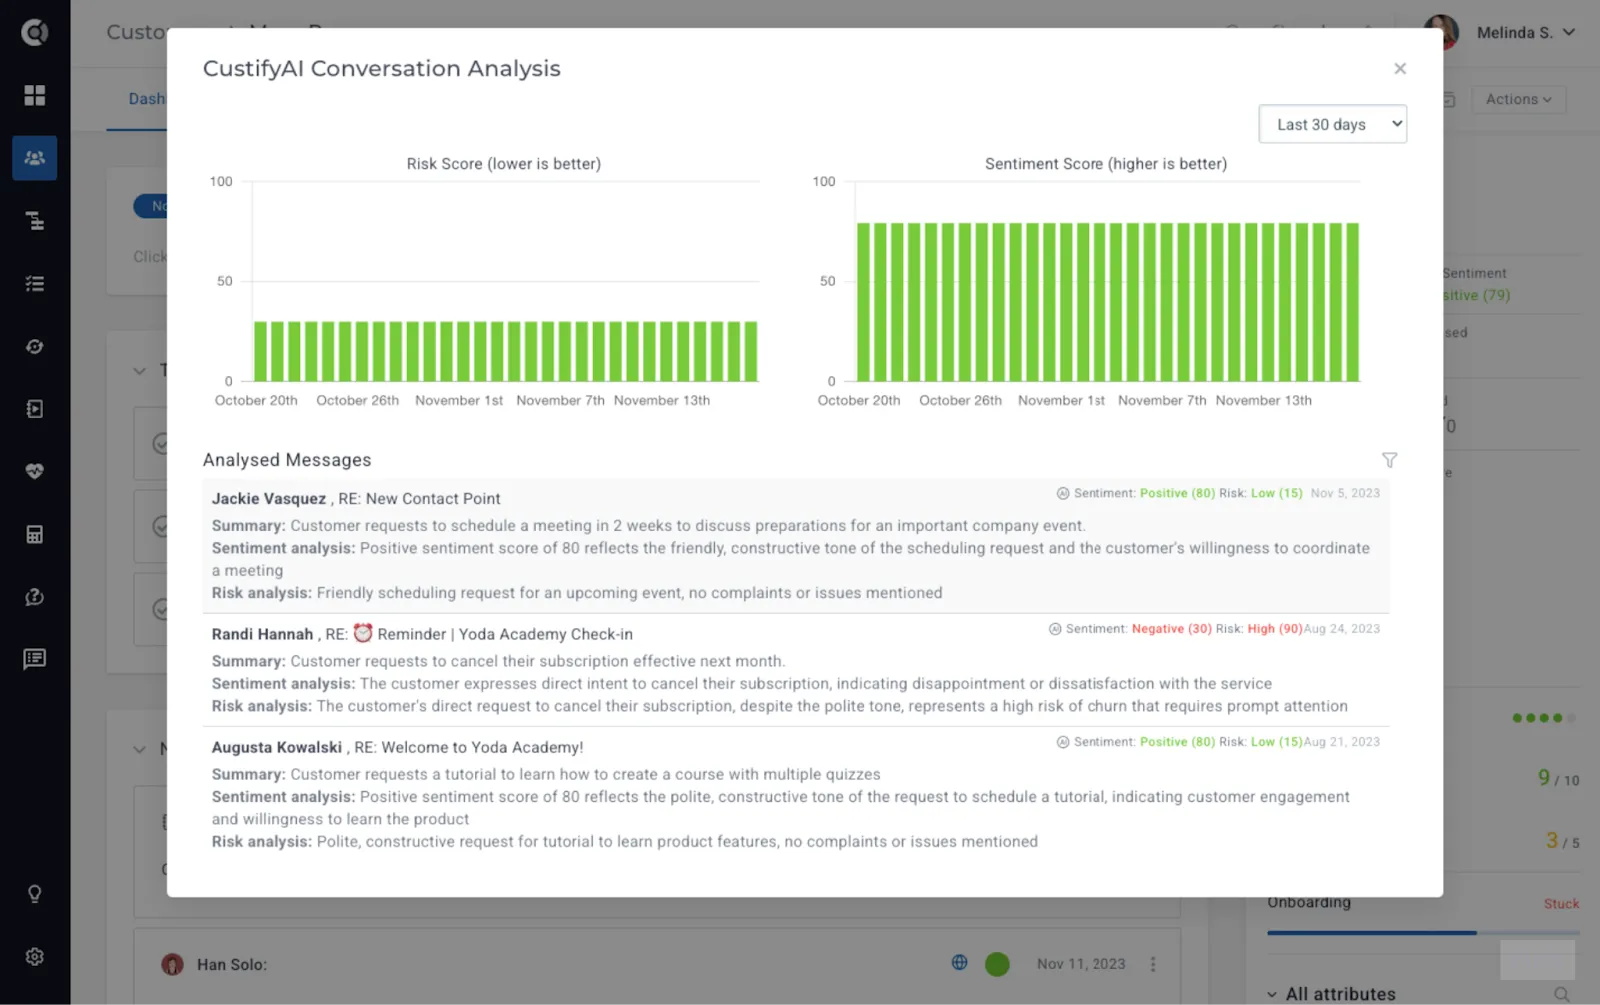Click the Sentiment Score chart title
The width and height of the screenshot is (1600, 1005).
coord(1106,164)
